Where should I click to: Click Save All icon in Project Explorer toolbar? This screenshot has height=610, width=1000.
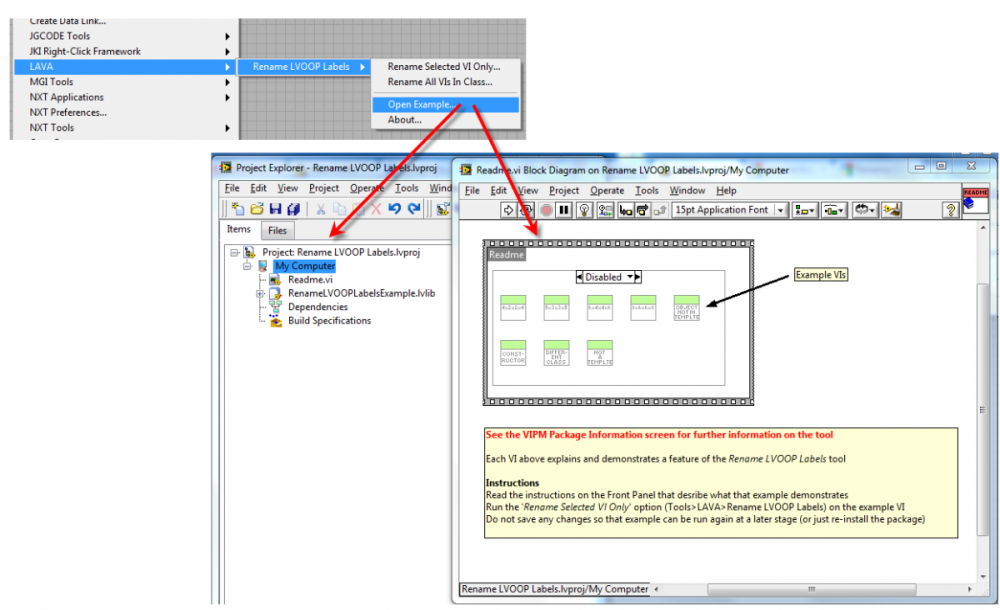click(x=294, y=209)
